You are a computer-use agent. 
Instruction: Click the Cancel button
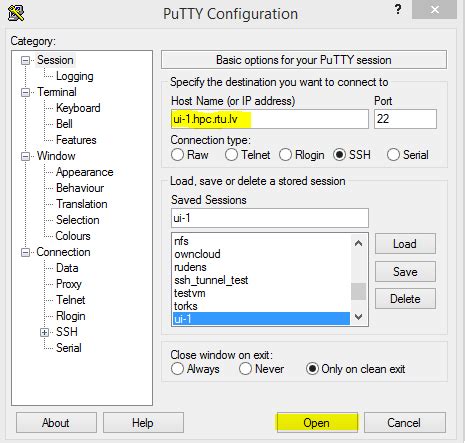tap(404, 423)
